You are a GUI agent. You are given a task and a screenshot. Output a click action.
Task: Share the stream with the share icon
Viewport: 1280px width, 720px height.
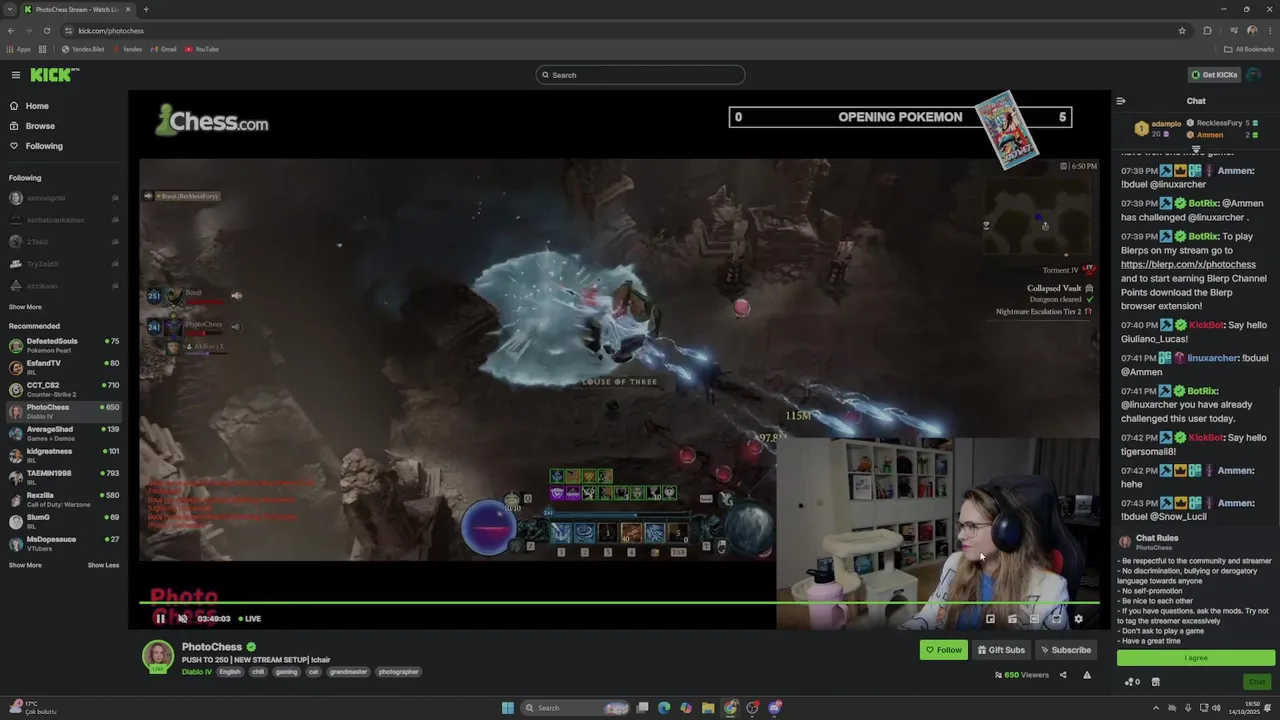(x=1063, y=675)
